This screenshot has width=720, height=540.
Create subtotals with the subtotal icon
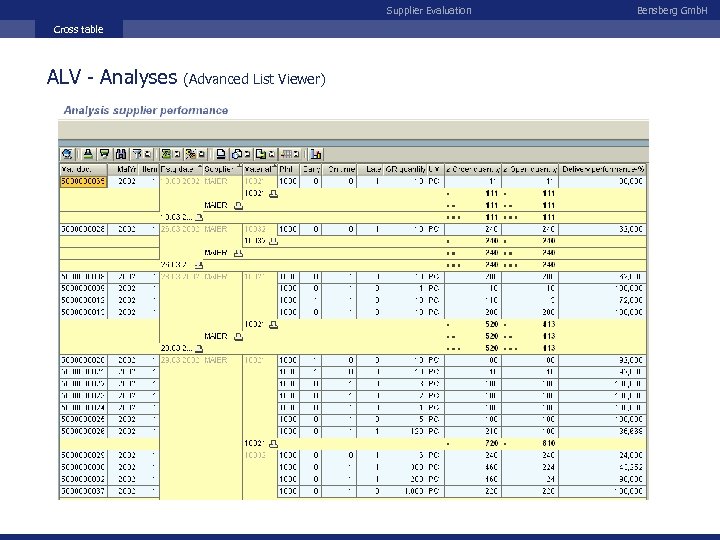coord(191,154)
